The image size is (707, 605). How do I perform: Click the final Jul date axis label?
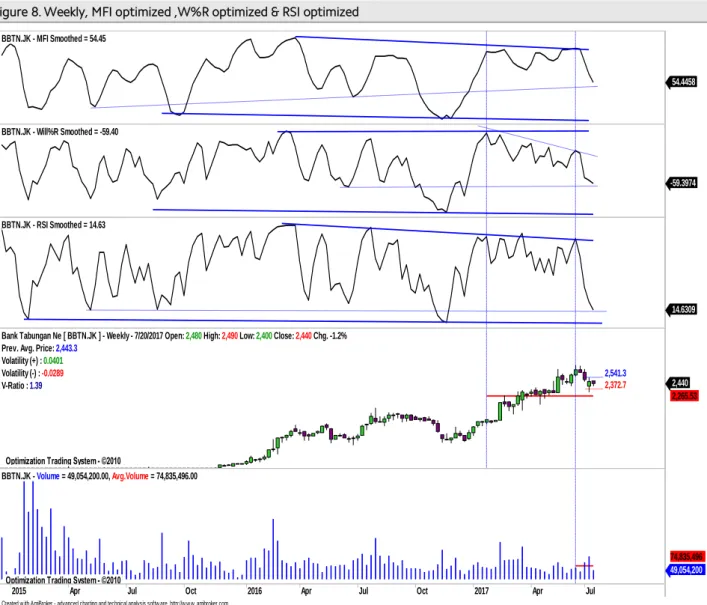[x=590, y=591]
